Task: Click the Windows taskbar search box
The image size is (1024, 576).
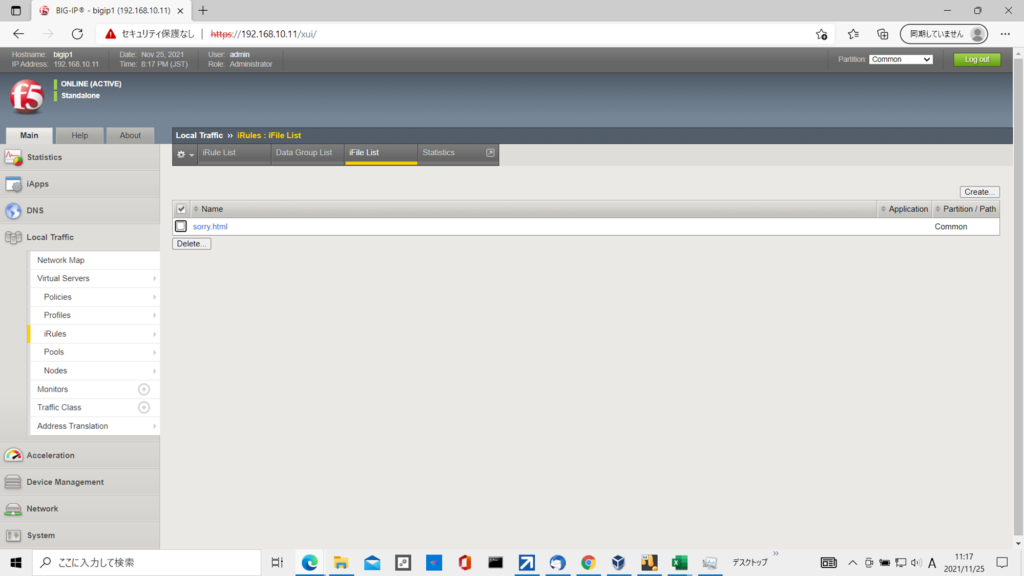Action: 148,562
